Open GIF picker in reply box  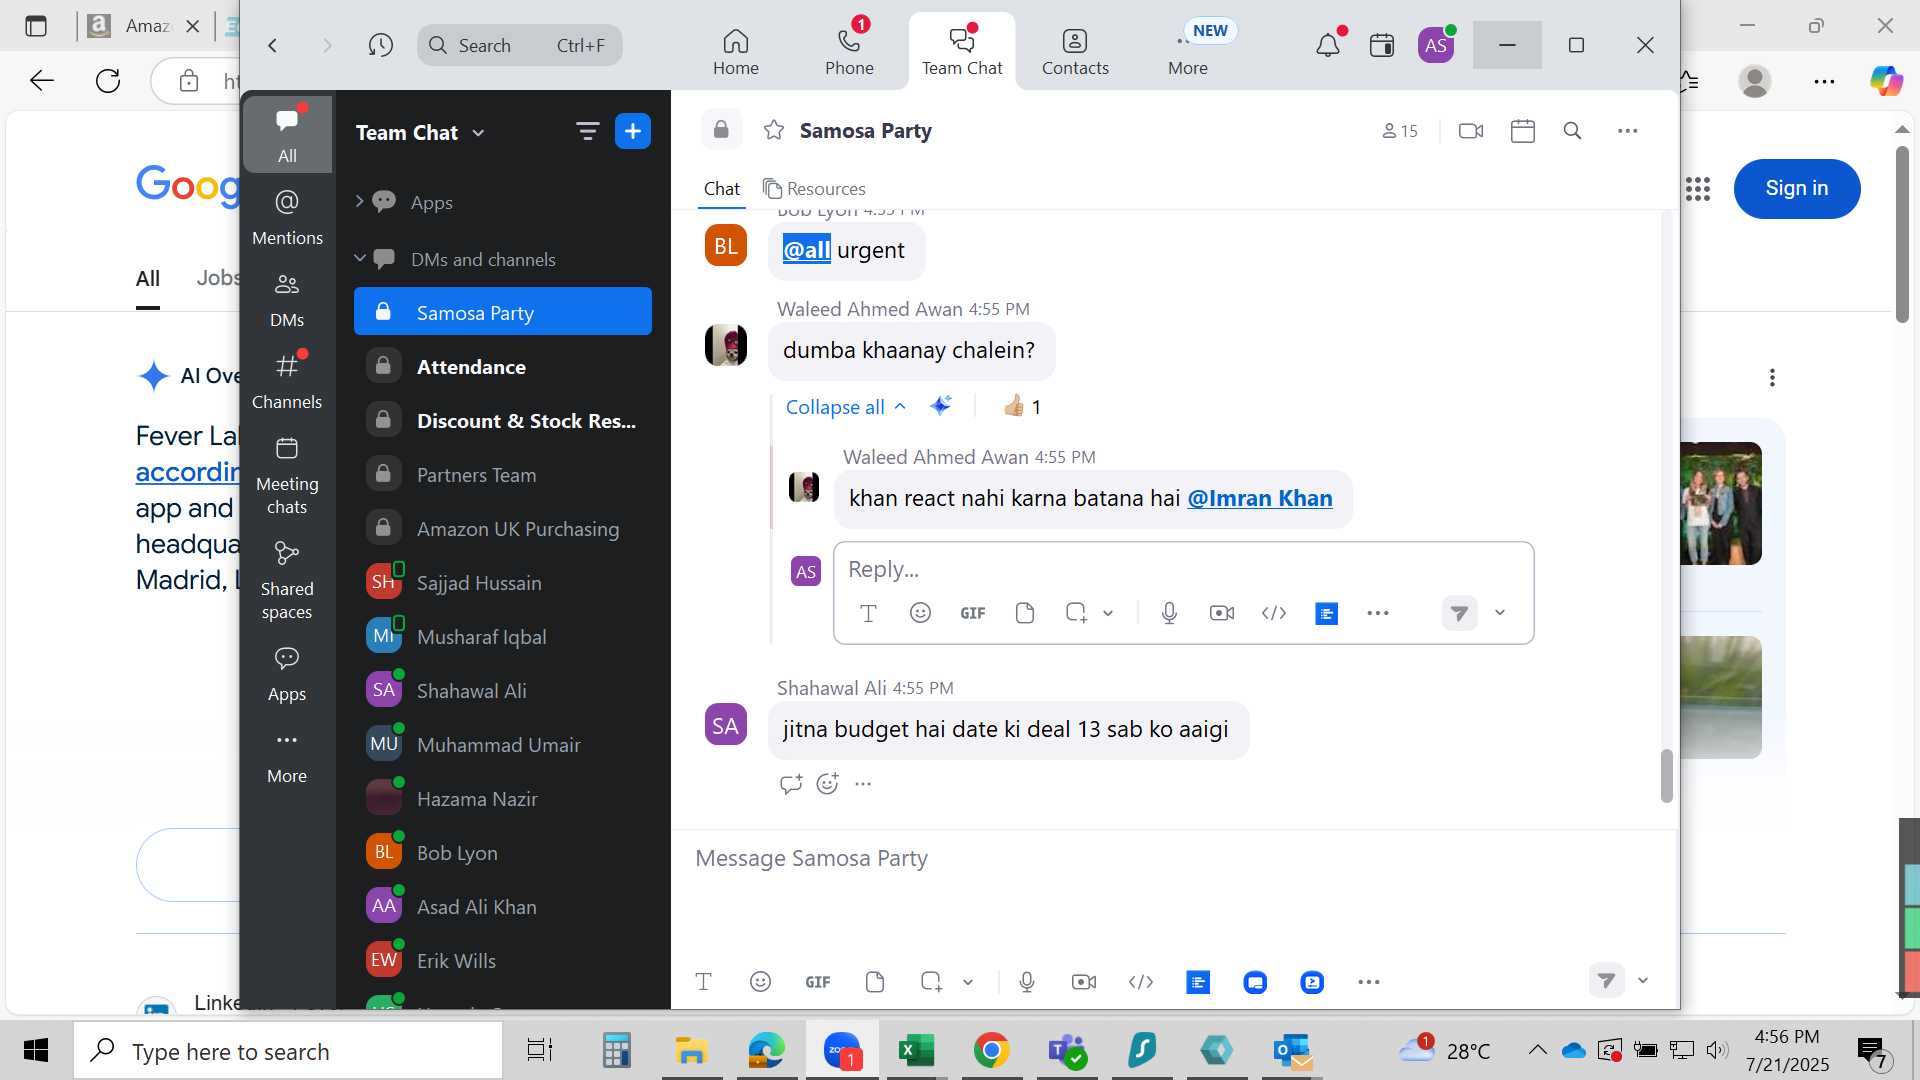pyautogui.click(x=973, y=613)
